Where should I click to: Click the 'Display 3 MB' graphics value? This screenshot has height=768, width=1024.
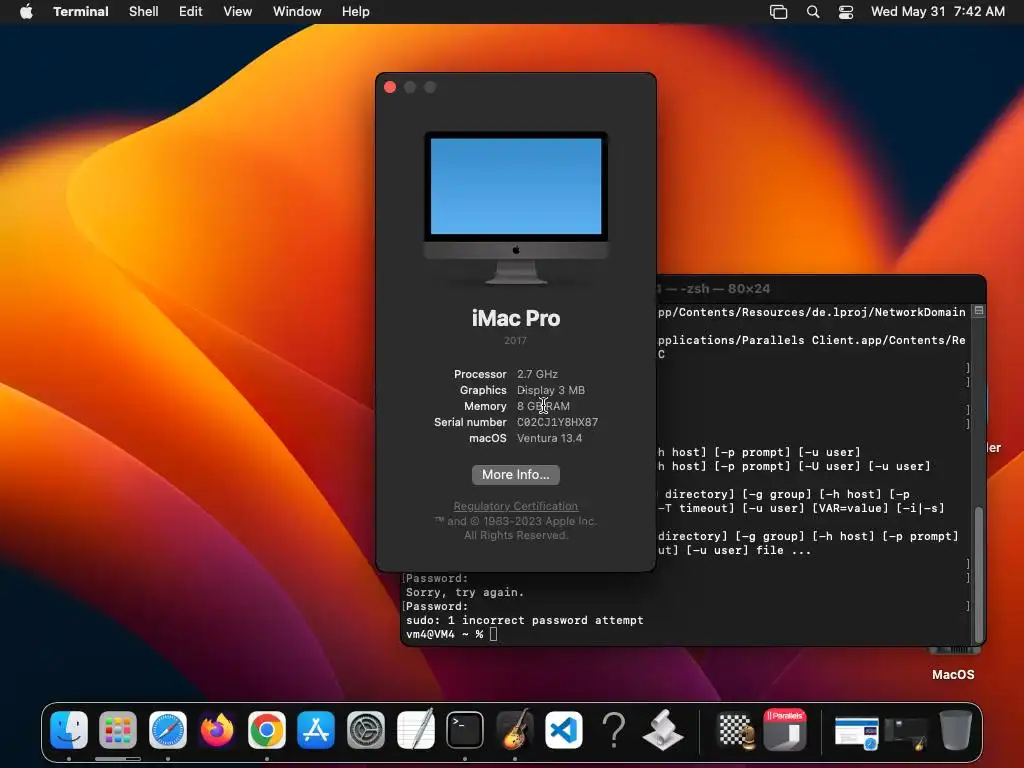point(551,390)
